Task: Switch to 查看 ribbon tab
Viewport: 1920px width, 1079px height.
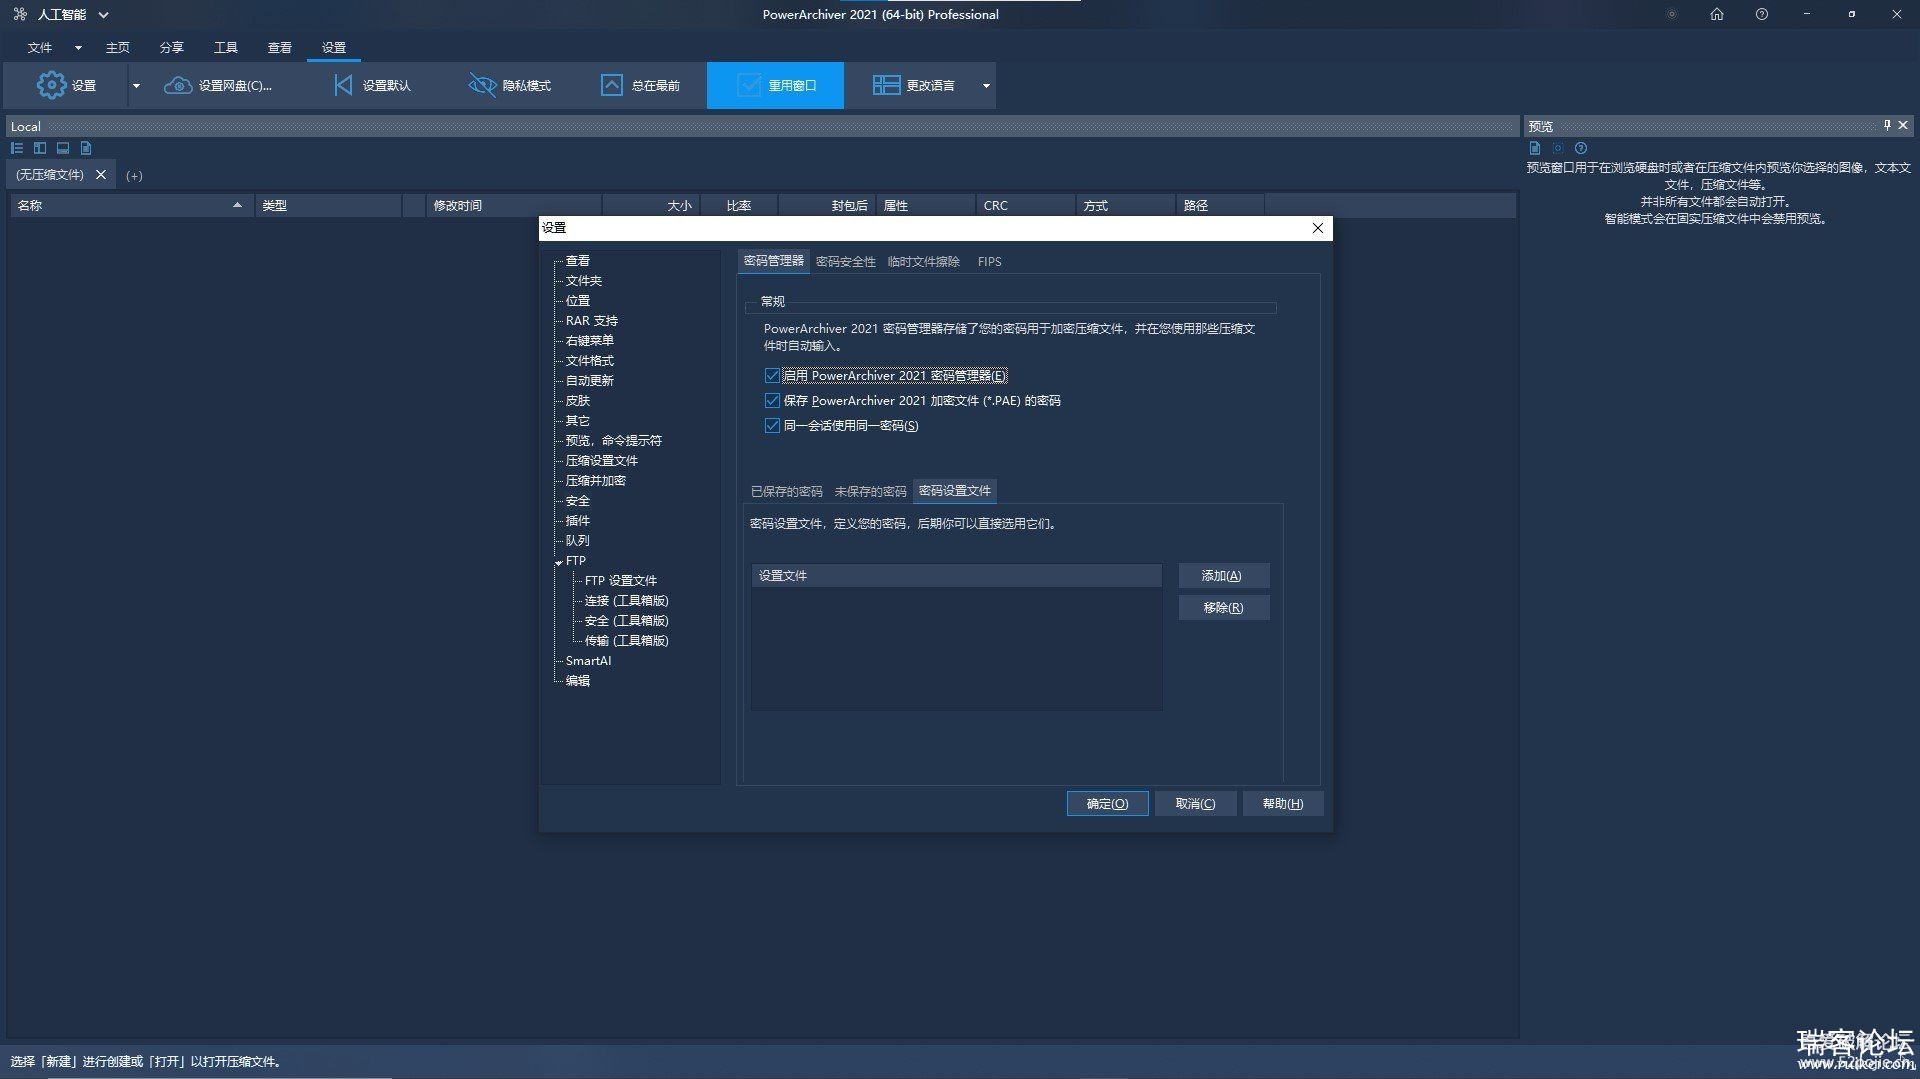Action: pyautogui.click(x=280, y=47)
